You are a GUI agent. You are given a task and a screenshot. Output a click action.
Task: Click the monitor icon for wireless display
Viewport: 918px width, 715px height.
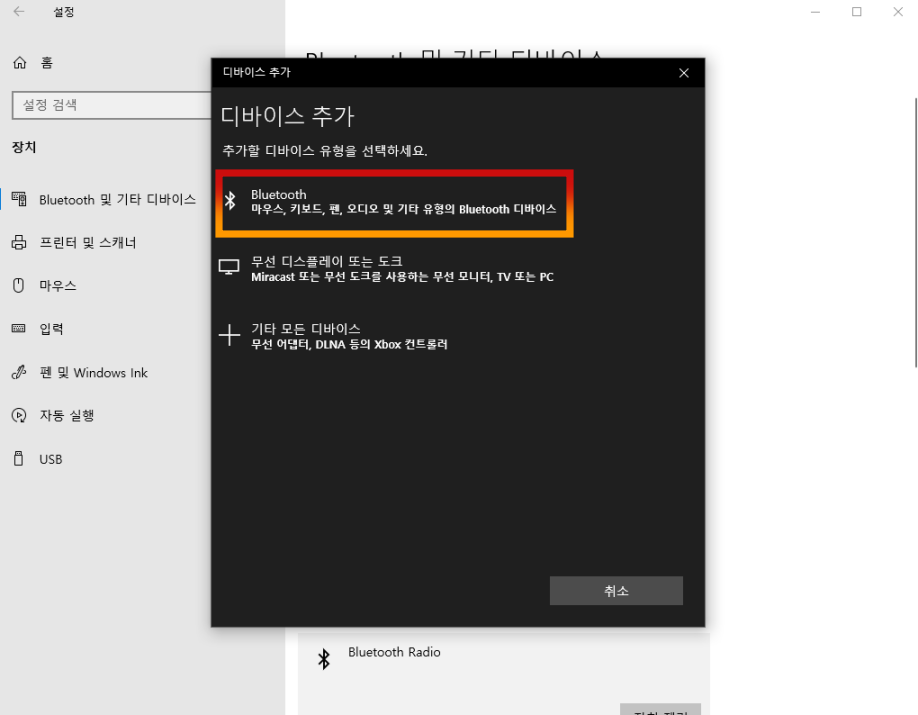(x=229, y=267)
